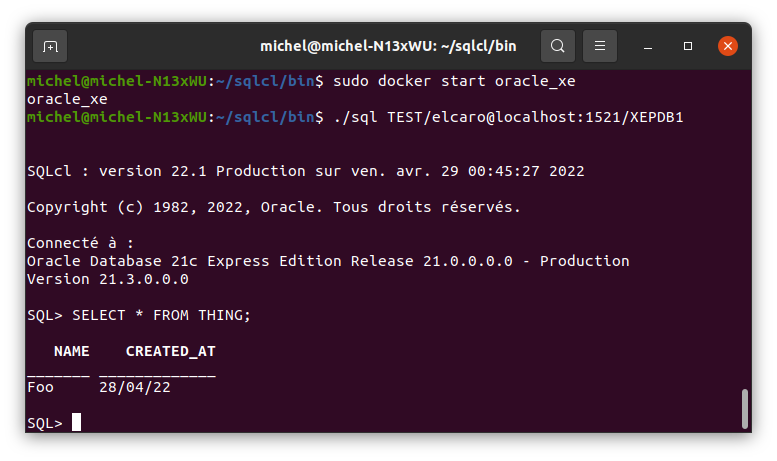Image resolution: width=777 pixels, height=461 pixels.
Task: Click the NAME column header
Action: tap(71, 351)
